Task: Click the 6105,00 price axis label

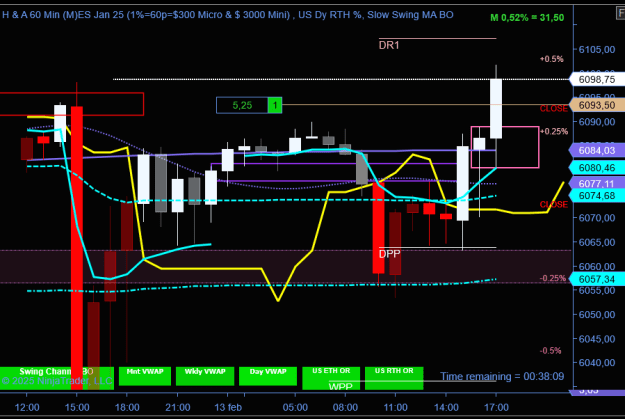Action: pos(597,49)
